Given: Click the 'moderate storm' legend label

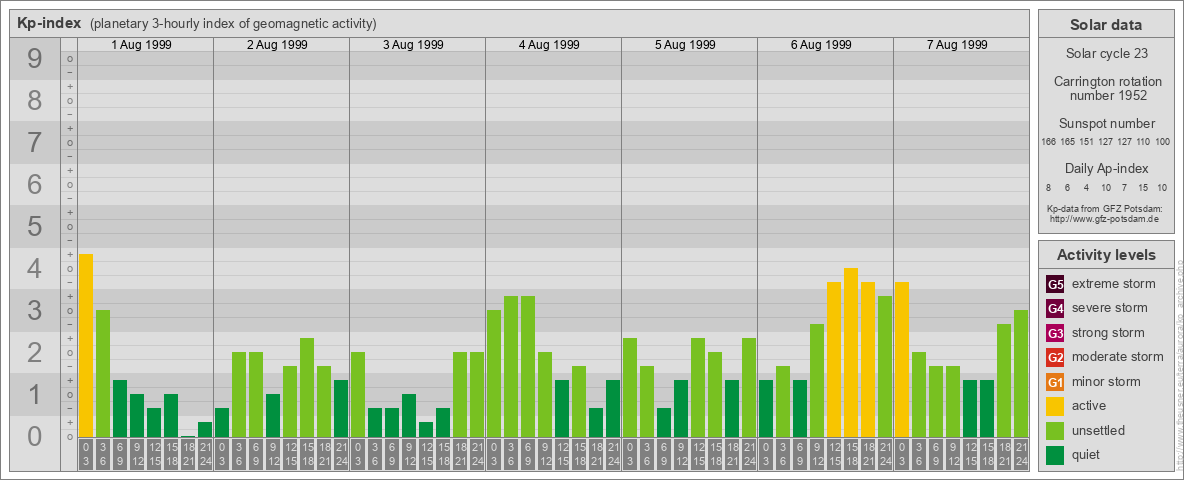Looking at the screenshot, I should click(1118, 357).
